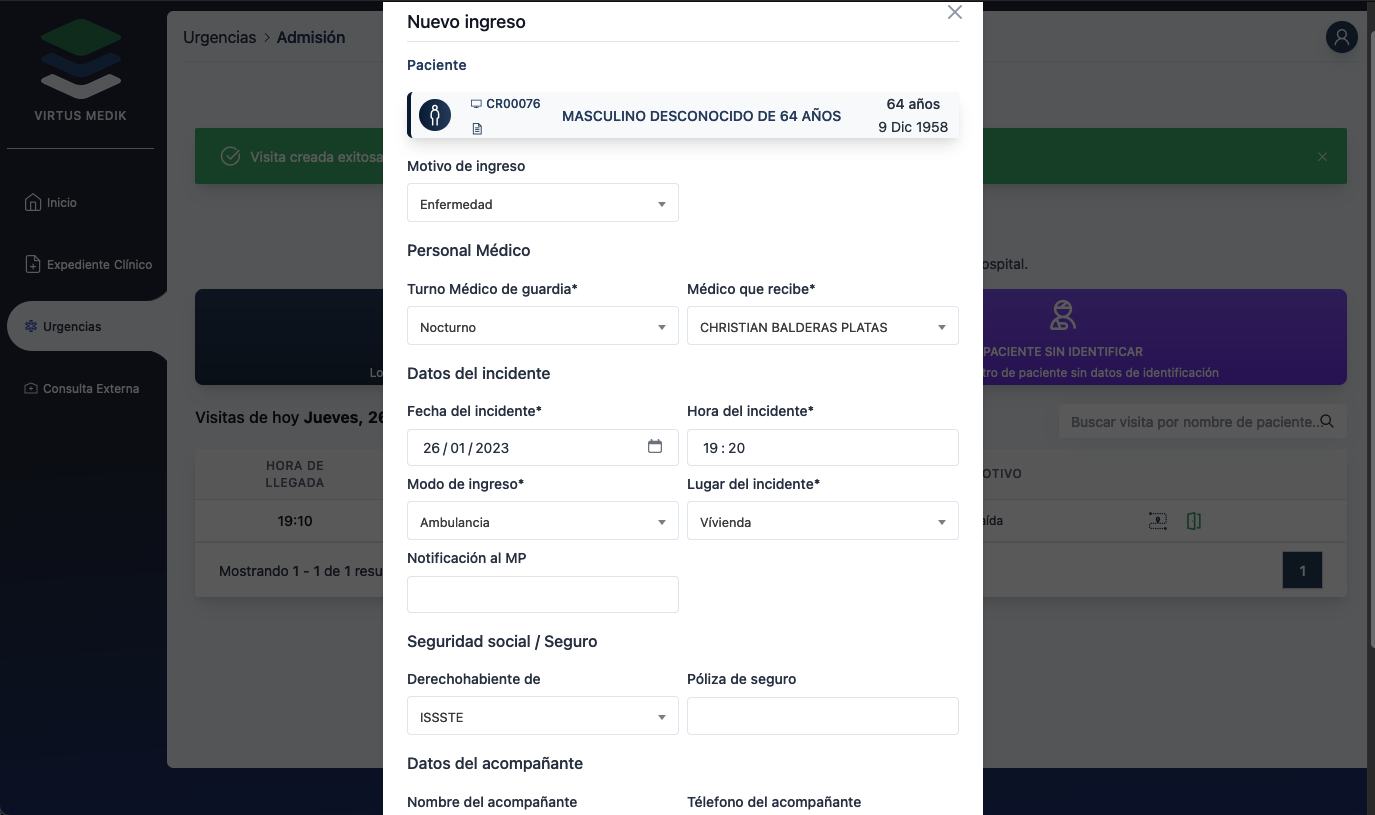Expand the Turno Médico de guardia dropdown
This screenshot has width=1375, height=815.
(542, 327)
